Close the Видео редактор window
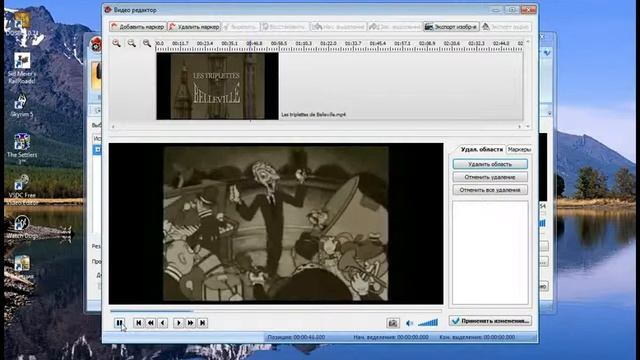This screenshot has width=640, height=360. click(x=529, y=9)
